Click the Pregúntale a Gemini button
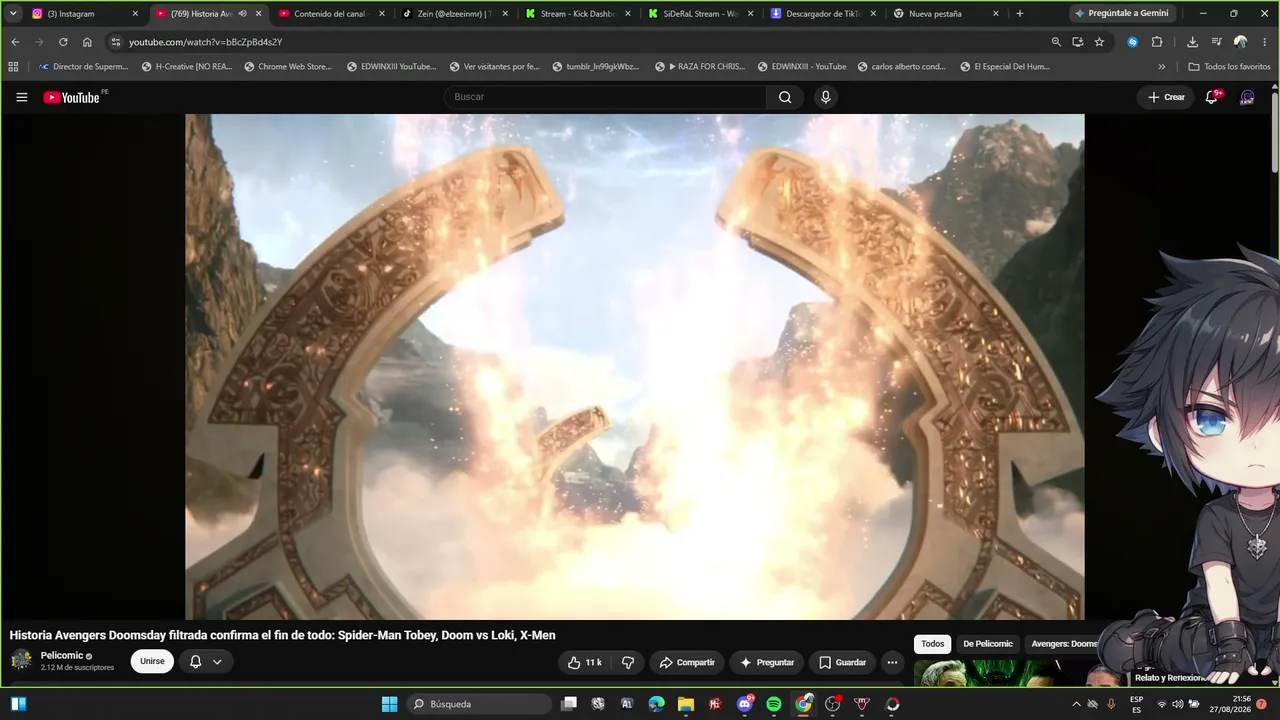Viewport: 1280px width, 720px height. [1120, 14]
